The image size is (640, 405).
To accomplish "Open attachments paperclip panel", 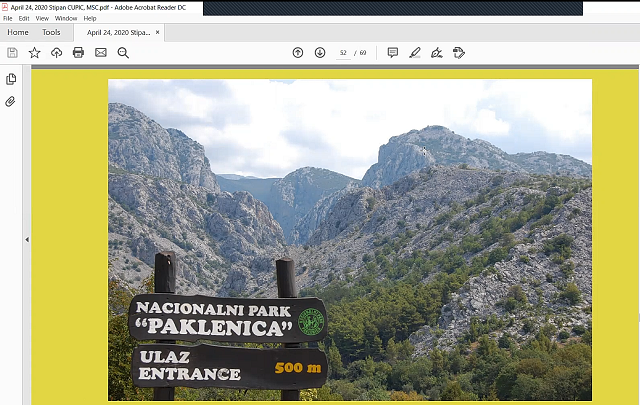I will click(x=11, y=101).
